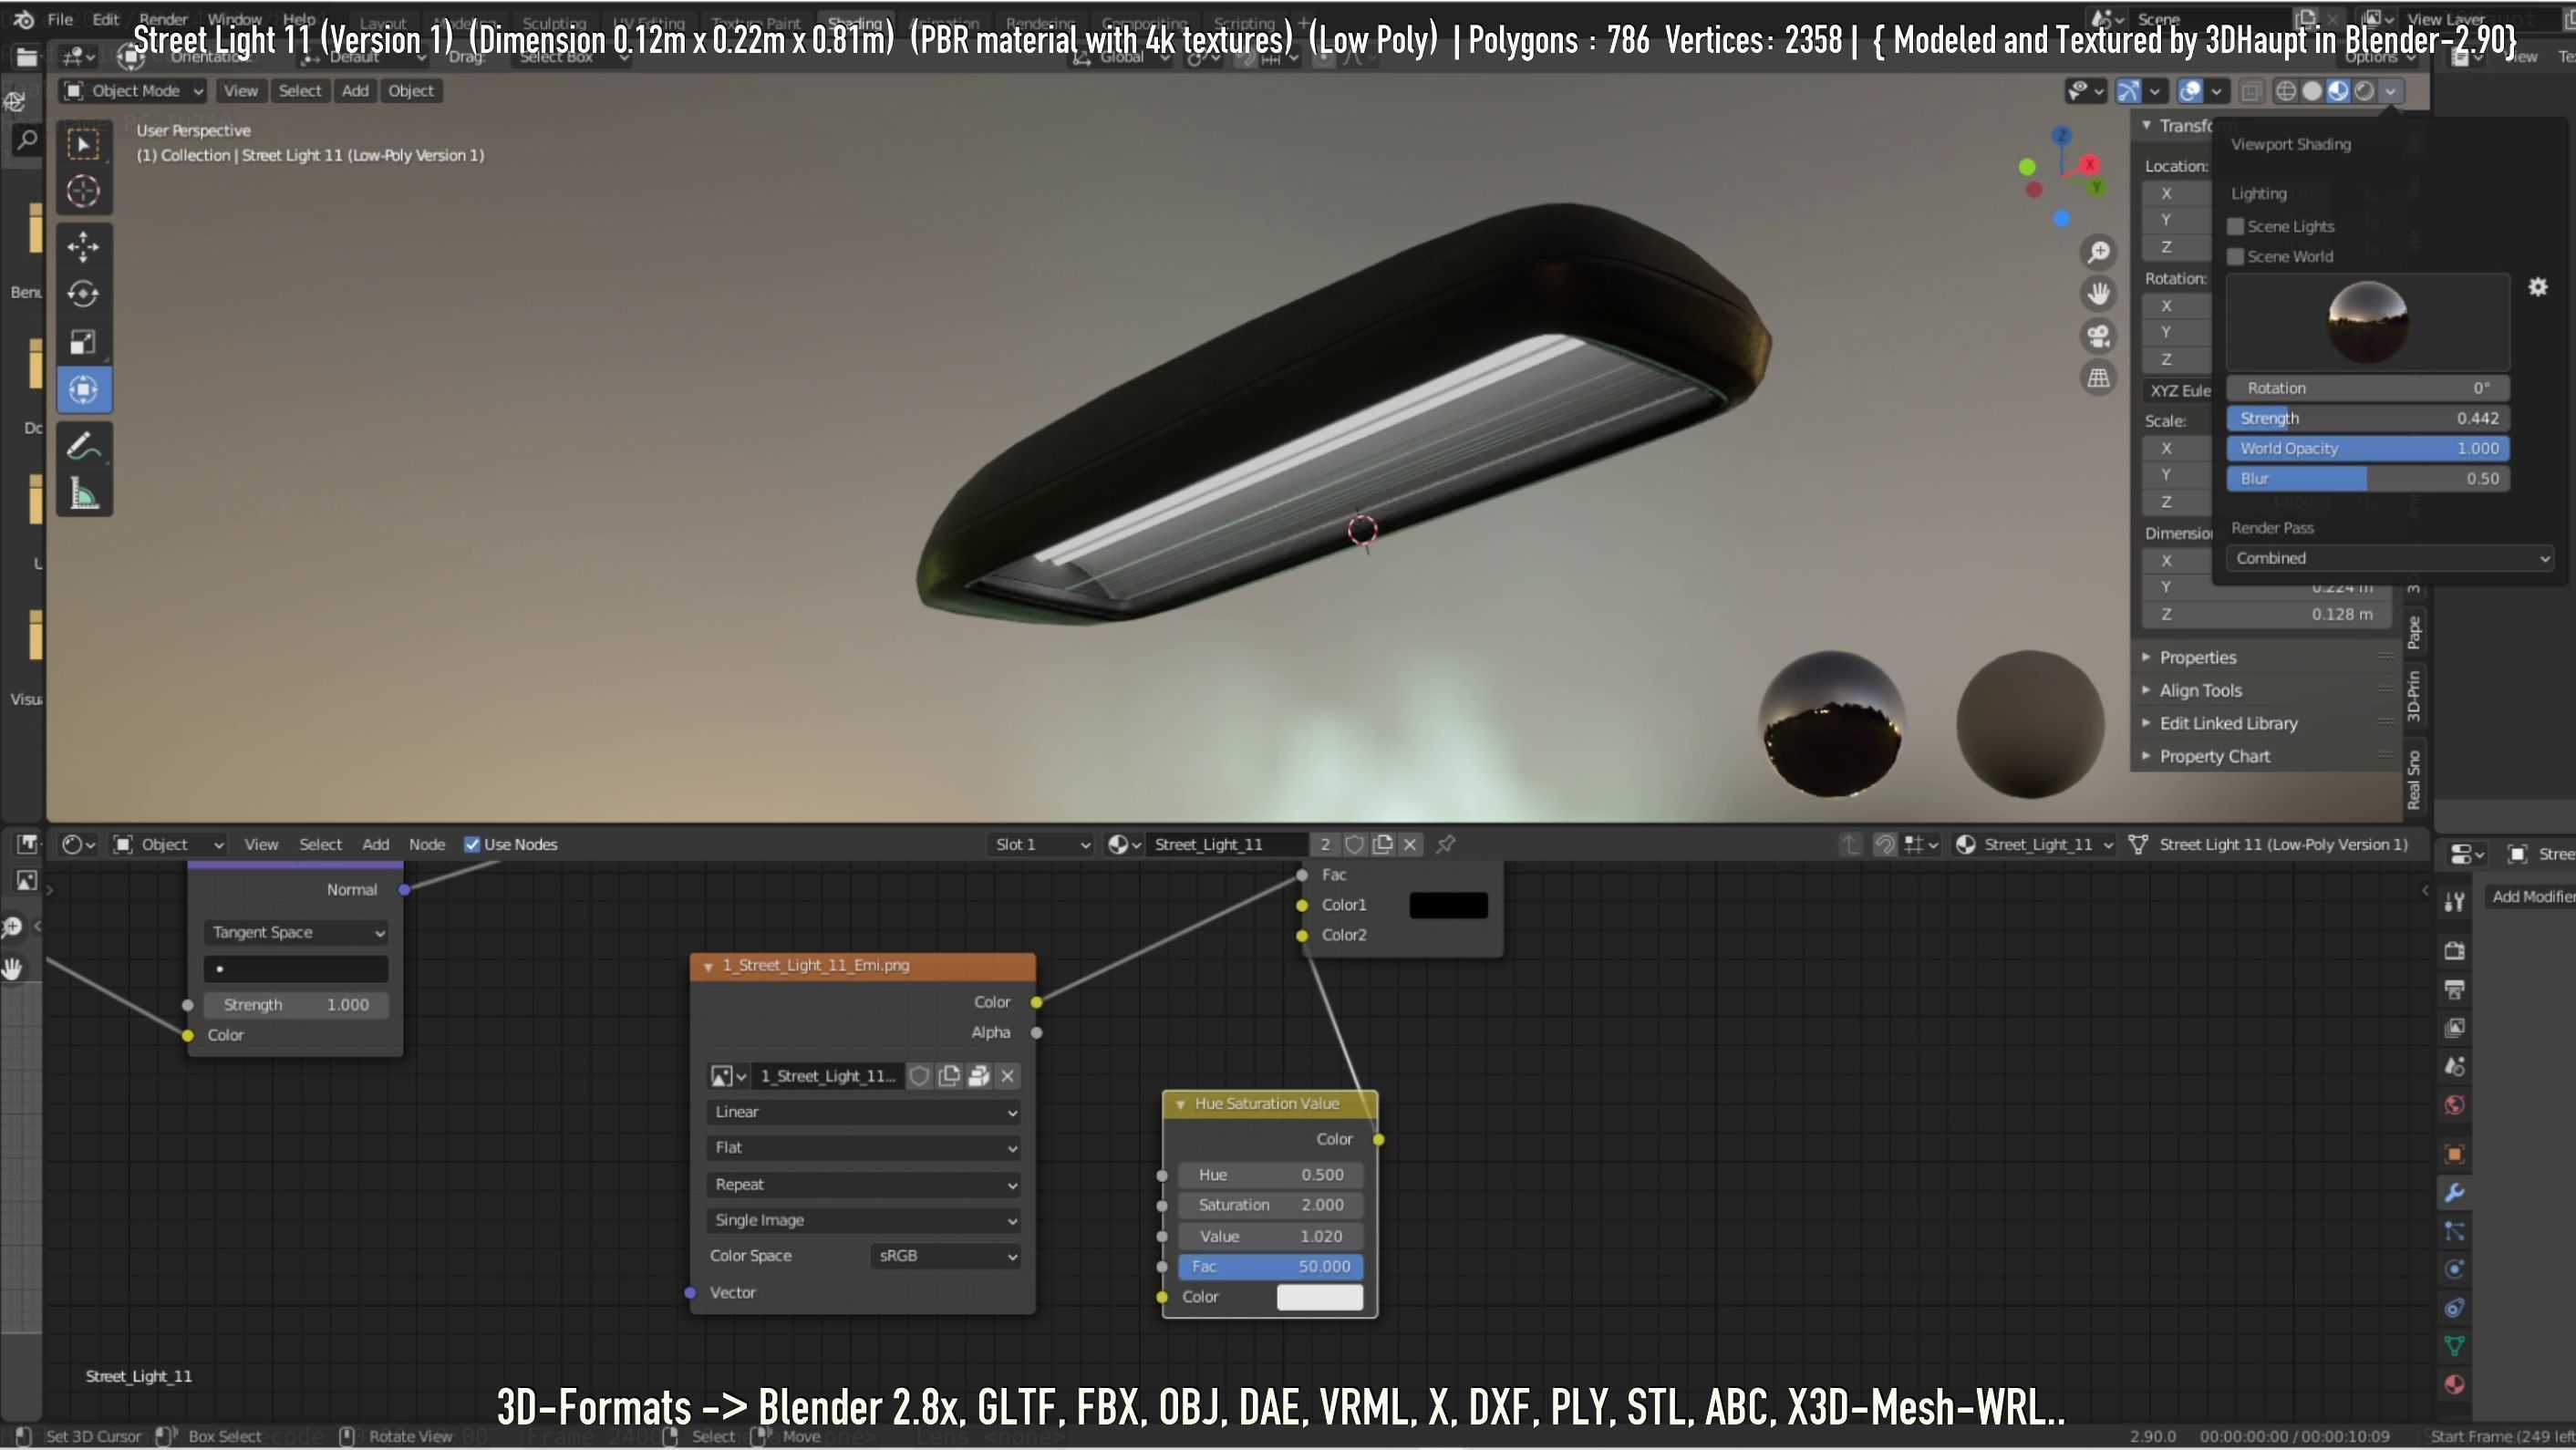
Task: Unlink image with X in texture node
Action: 1007,1076
